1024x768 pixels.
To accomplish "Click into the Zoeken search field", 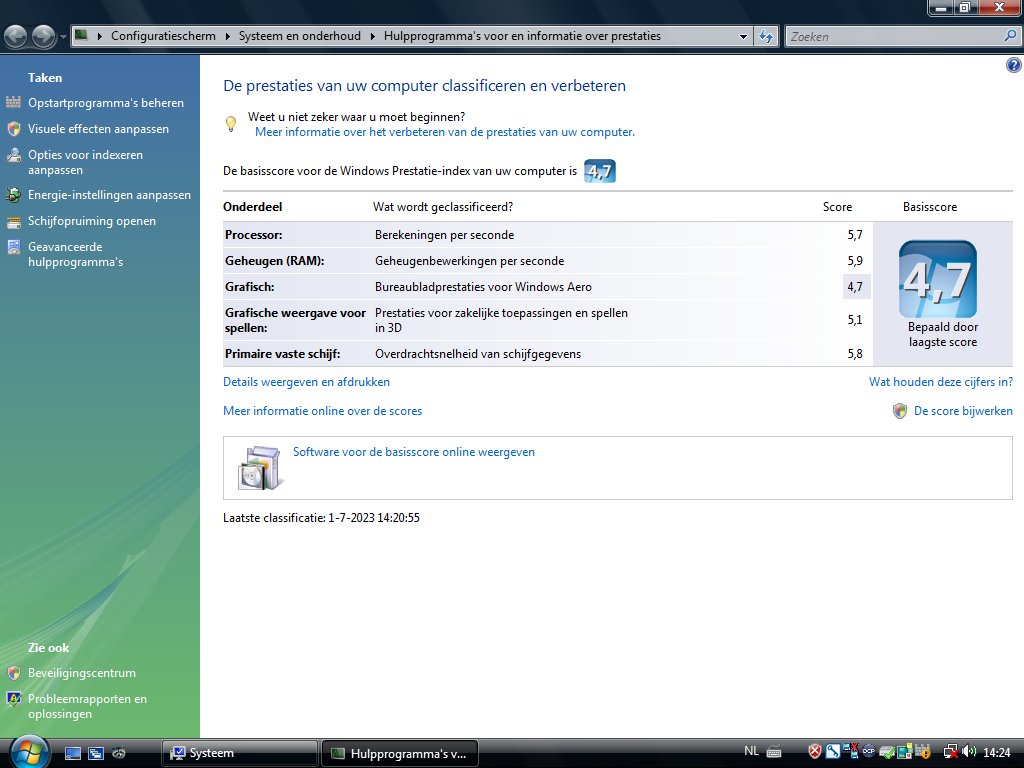I will (x=894, y=37).
